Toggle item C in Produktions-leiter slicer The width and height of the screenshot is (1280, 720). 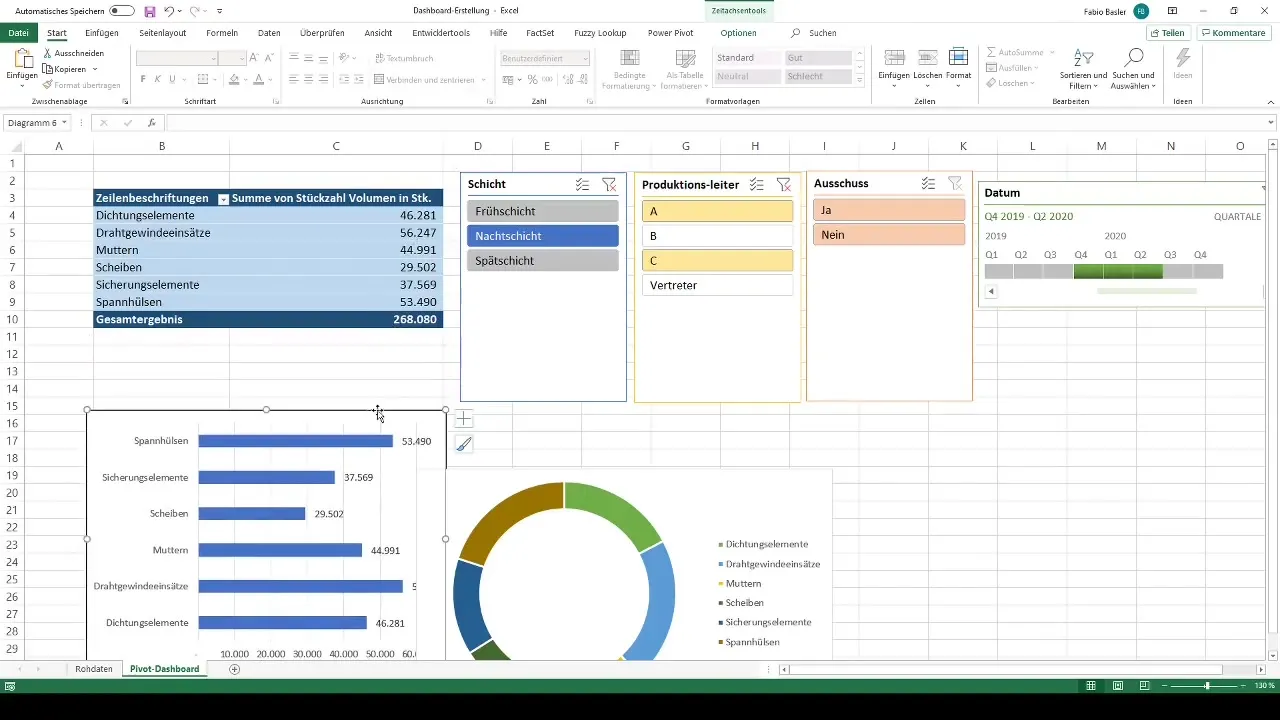718,260
